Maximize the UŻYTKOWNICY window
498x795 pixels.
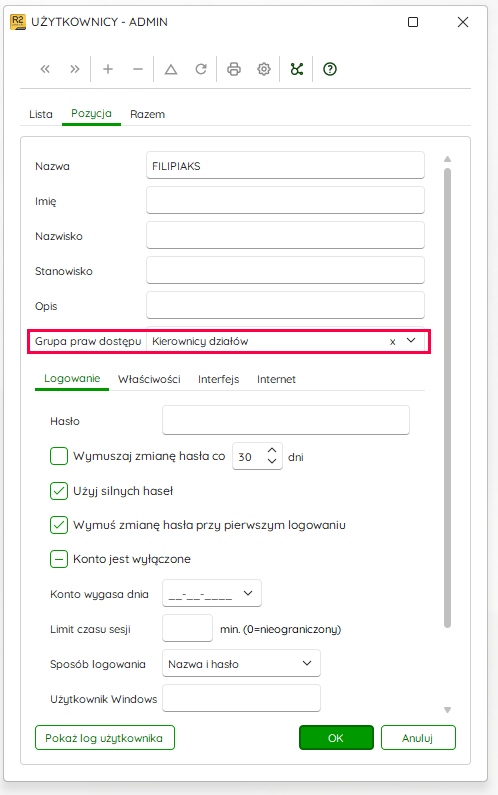(x=413, y=22)
